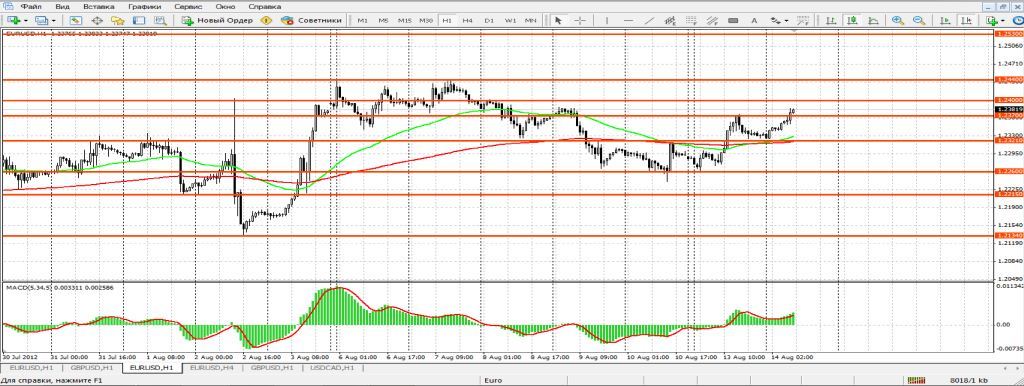Toggle the bar chart display mode
The width and height of the screenshot is (1024, 386).
[x=832, y=20]
